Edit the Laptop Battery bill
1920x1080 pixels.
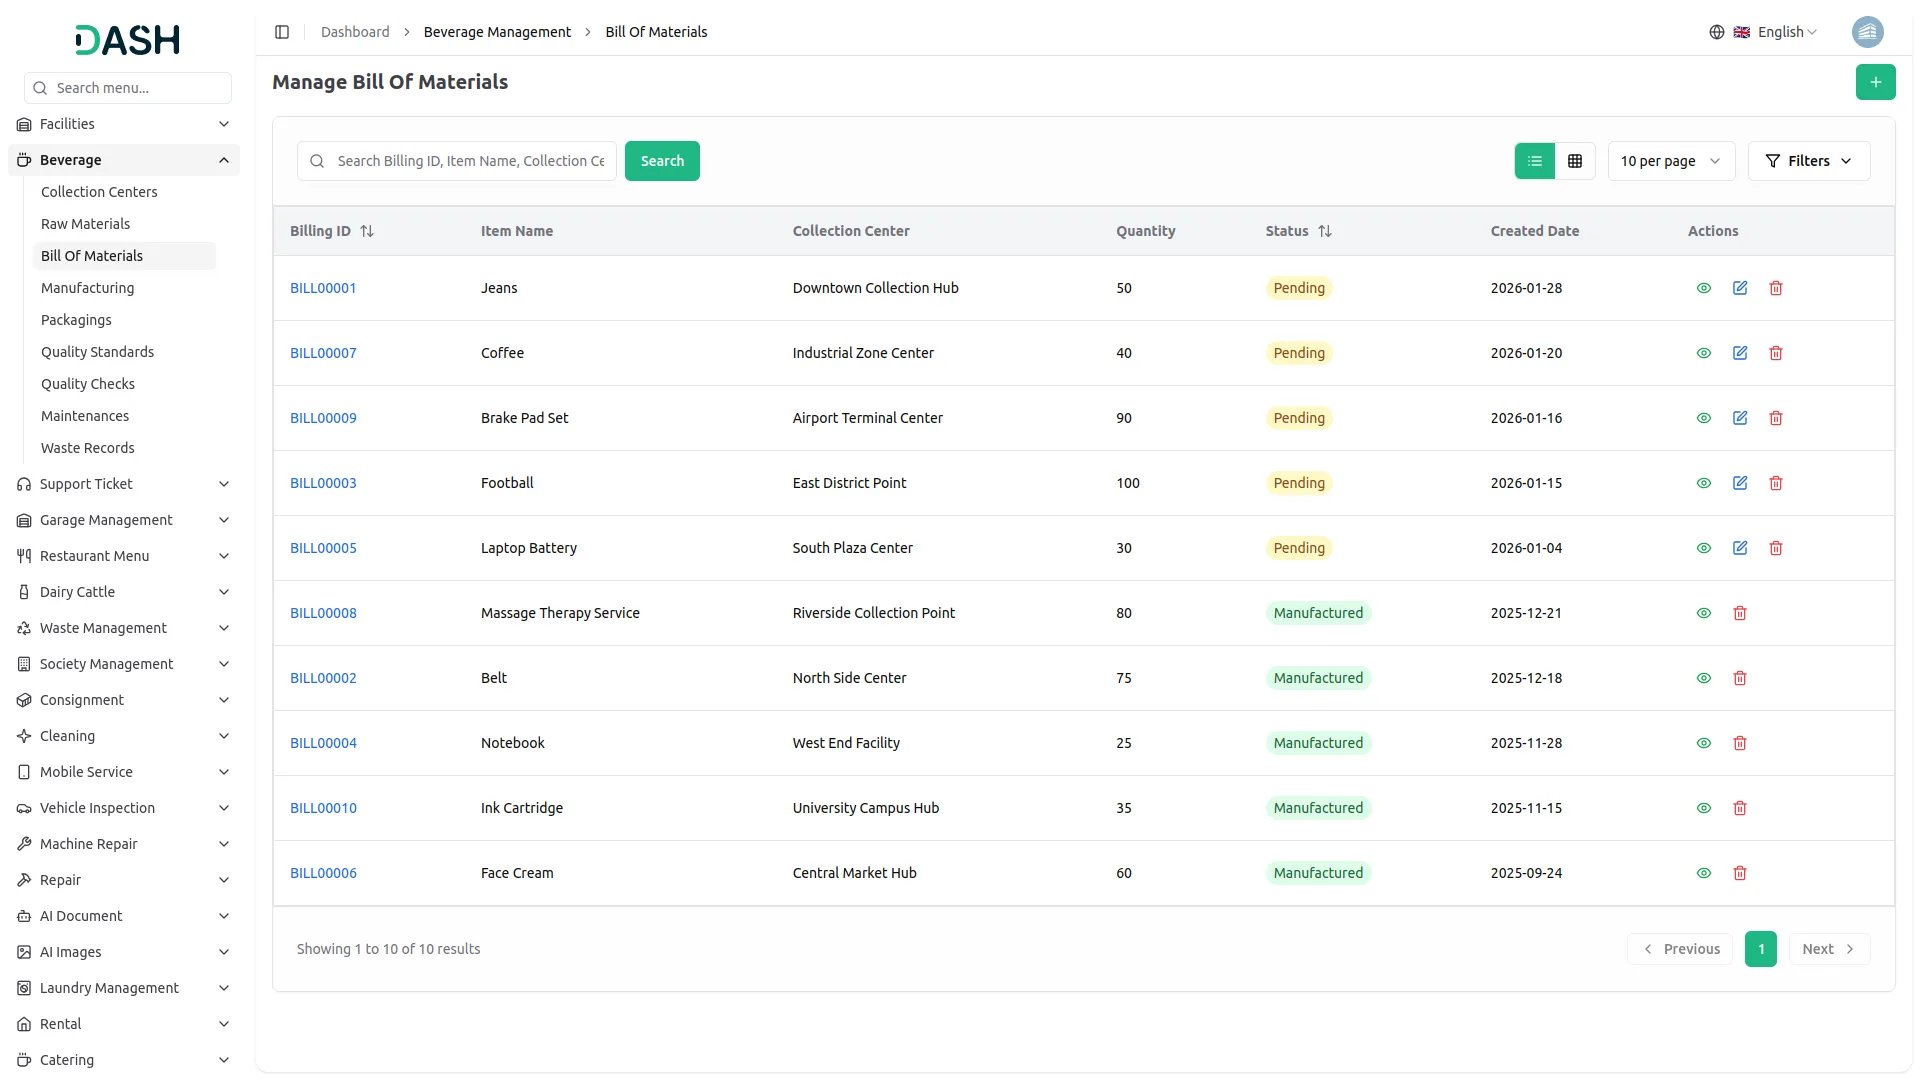tap(1740, 548)
